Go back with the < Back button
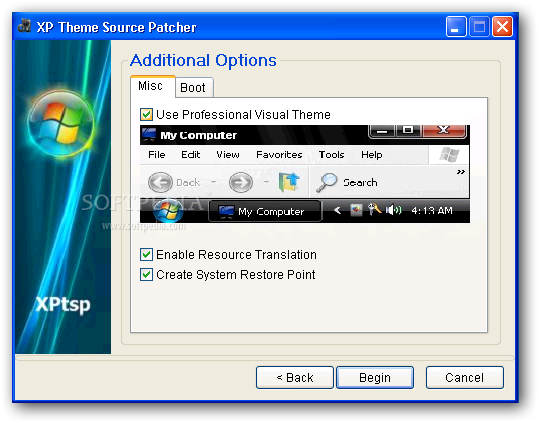The width and height of the screenshot is (539, 423). [295, 378]
